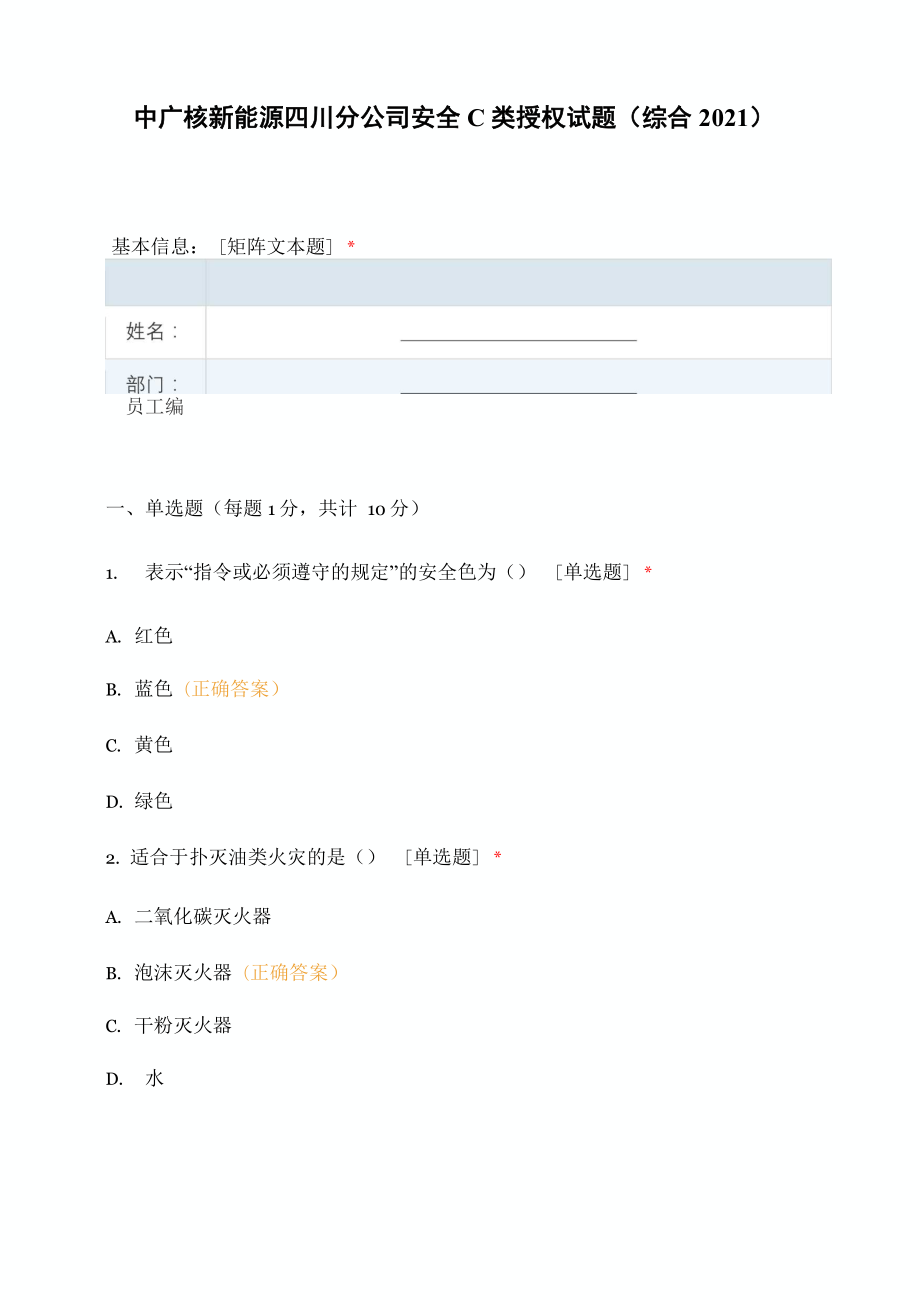Select option B 蓝色

coord(153,689)
